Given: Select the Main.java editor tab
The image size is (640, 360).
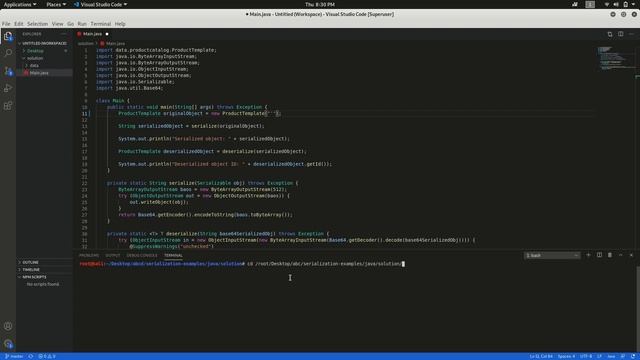Looking at the screenshot, I should coord(93,34).
